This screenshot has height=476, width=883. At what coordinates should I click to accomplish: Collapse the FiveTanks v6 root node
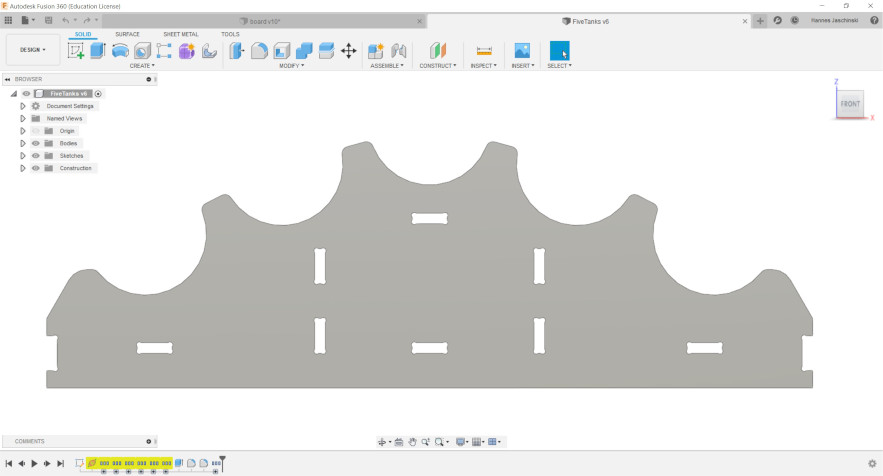tap(14, 94)
